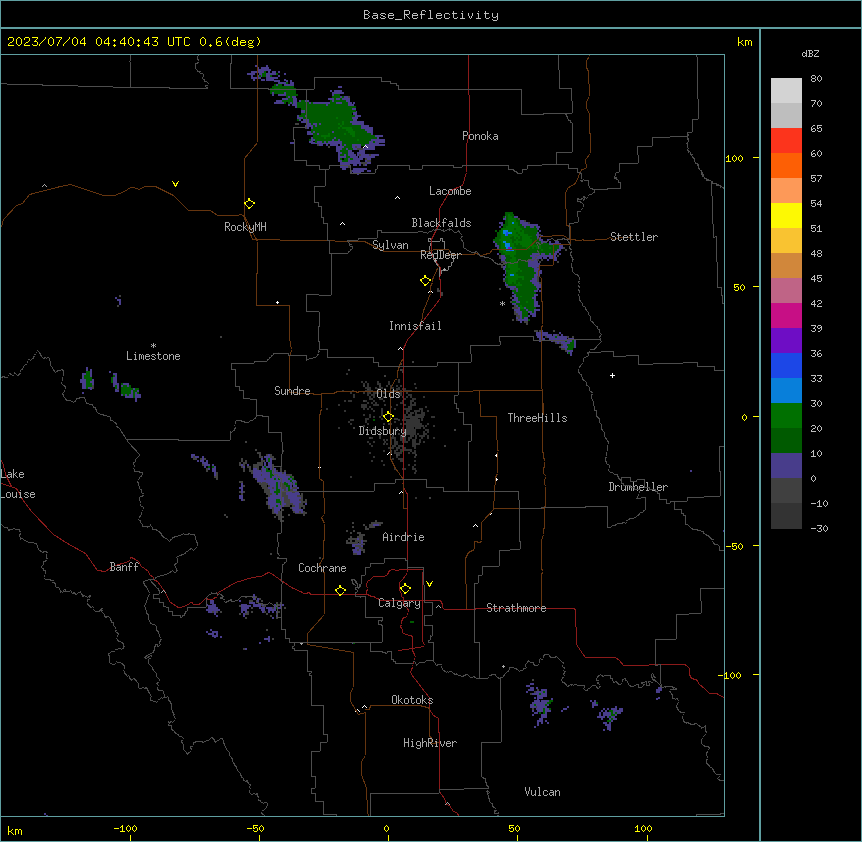Click the ThreeHills label
The height and width of the screenshot is (842, 862).
click(537, 418)
